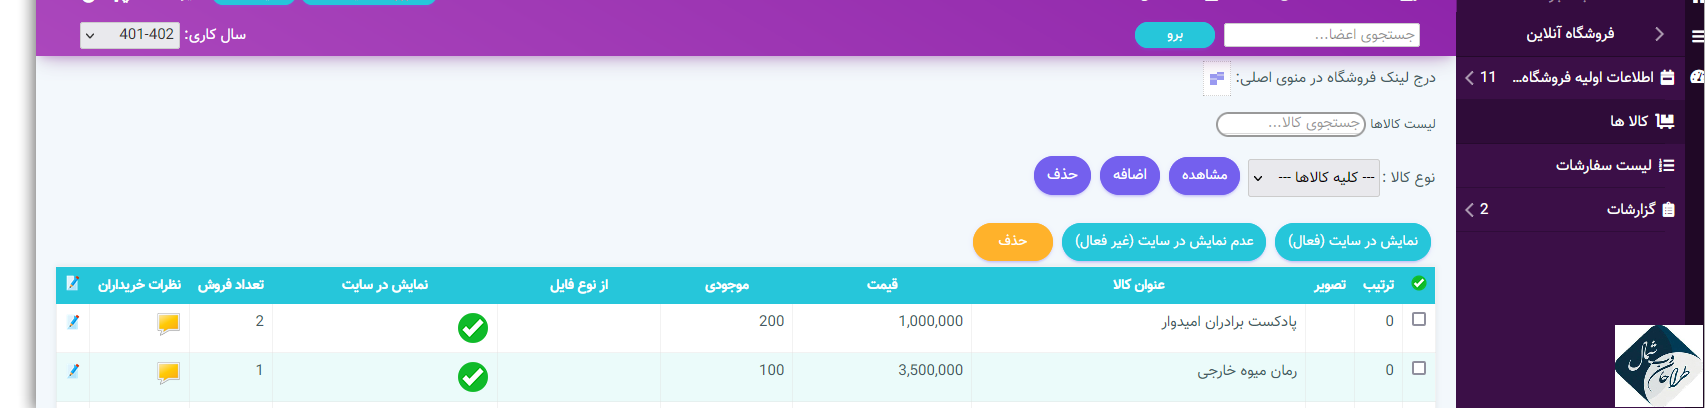Click the نمایش در سایت (فعال) button
Image resolution: width=1705 pixels, height=408 pixels.
1352,242
